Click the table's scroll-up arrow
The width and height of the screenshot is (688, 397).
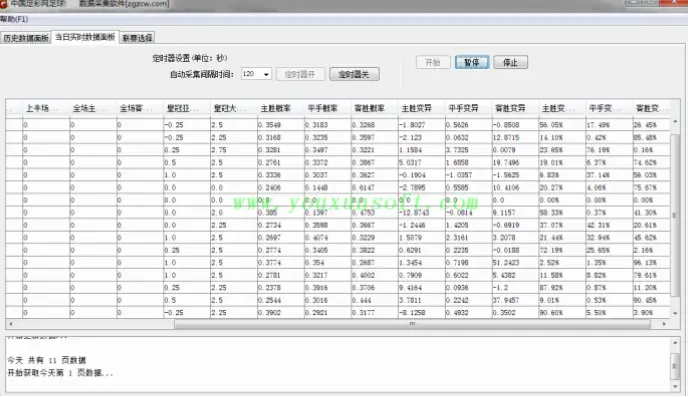click(675, 122)
